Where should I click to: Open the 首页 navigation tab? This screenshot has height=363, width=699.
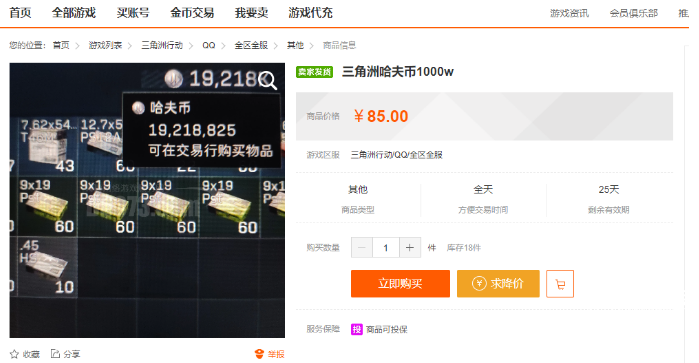pyautogui.click(x=20, y=13)
